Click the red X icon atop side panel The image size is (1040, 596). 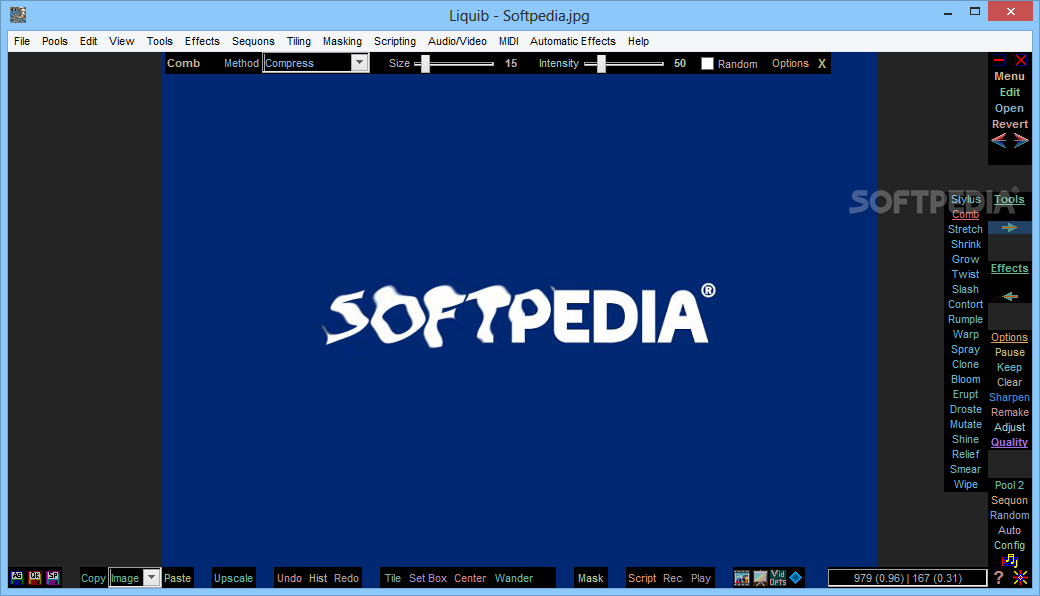1021,60
